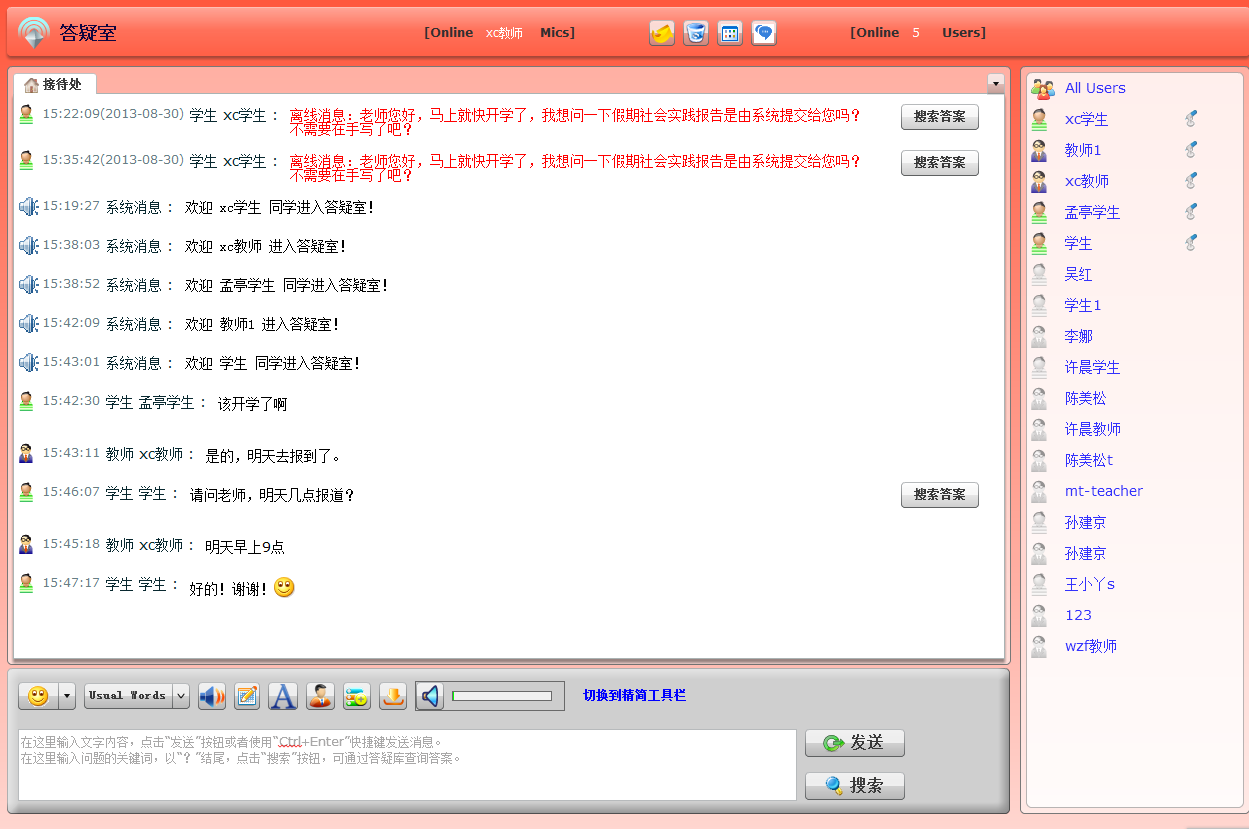This screenshot has width=1249, height=829.
Task: Click the recycle bin icon in header
Action: click(x=696, y=33)
